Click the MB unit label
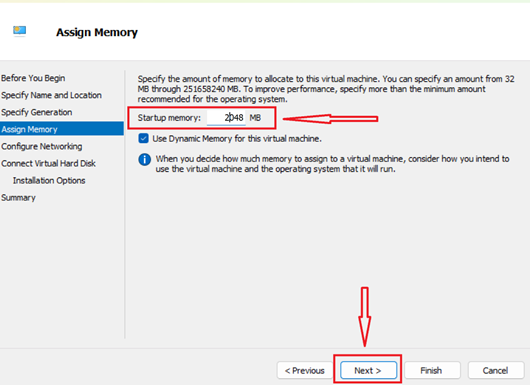Viewport: 530px width, 385px height. click(x=255, y=118)
